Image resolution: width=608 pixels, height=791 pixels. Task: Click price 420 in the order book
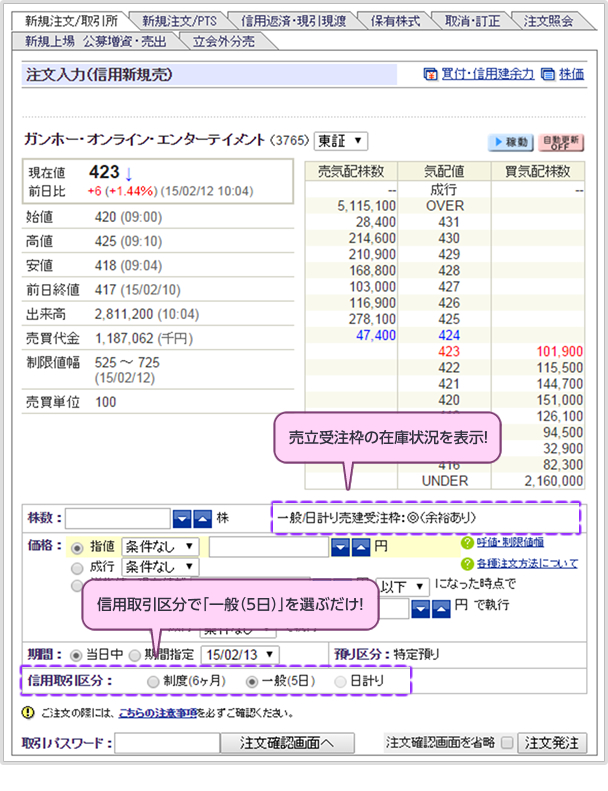click(449, 400)
